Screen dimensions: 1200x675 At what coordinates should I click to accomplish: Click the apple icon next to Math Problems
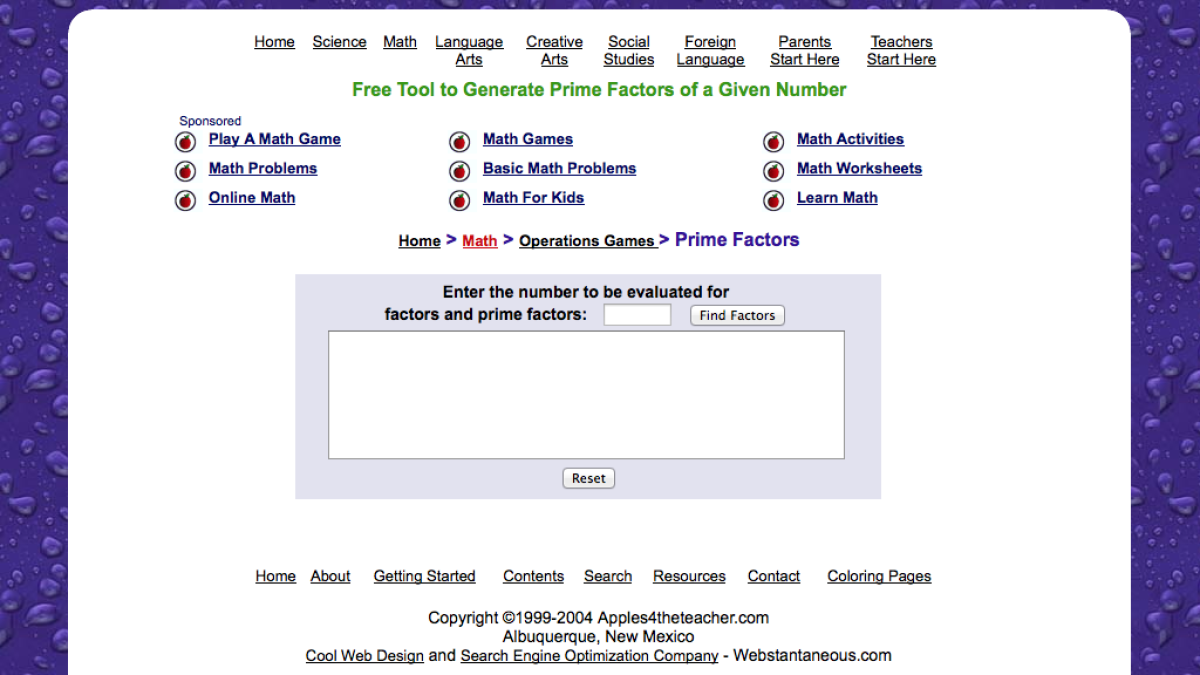(x=185, y=170)
